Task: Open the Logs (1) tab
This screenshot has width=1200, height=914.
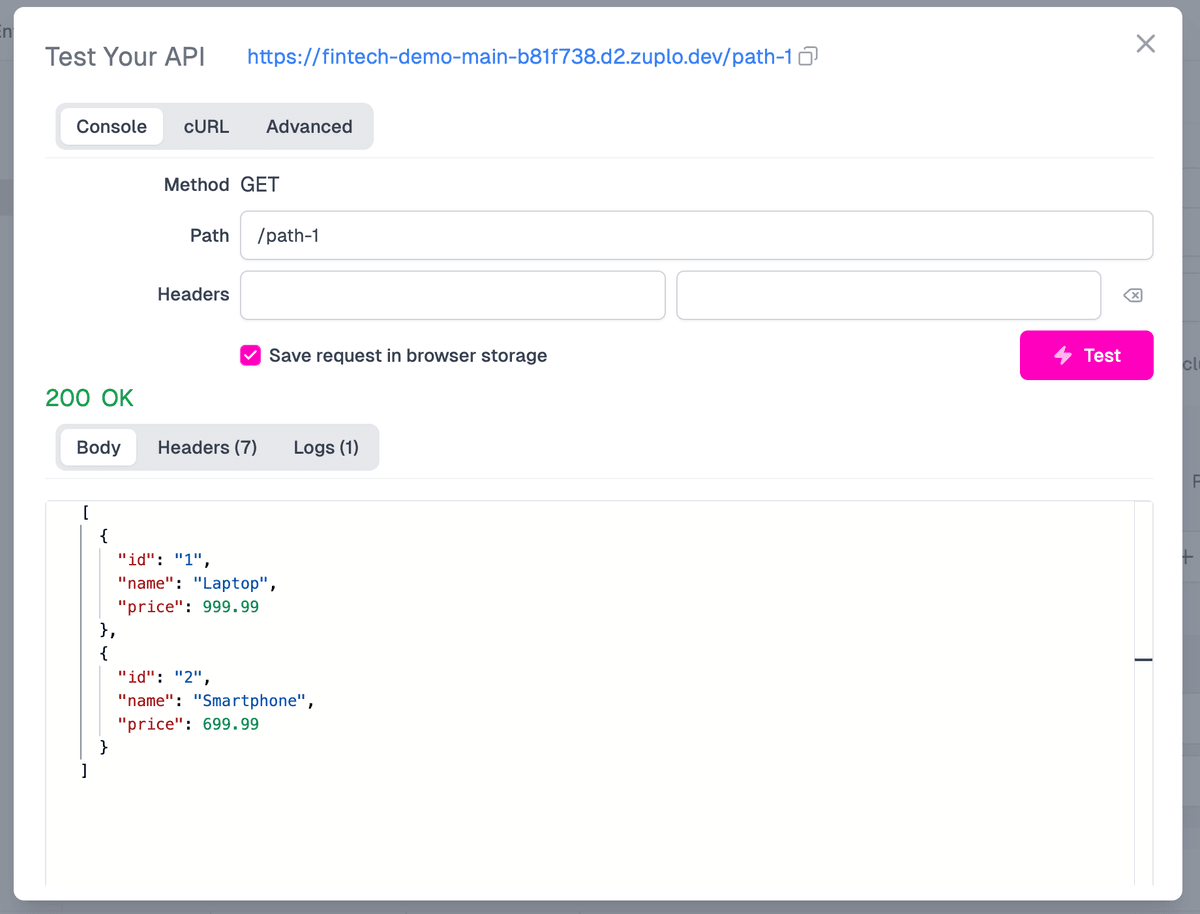Action: click(x=326, y=447)
